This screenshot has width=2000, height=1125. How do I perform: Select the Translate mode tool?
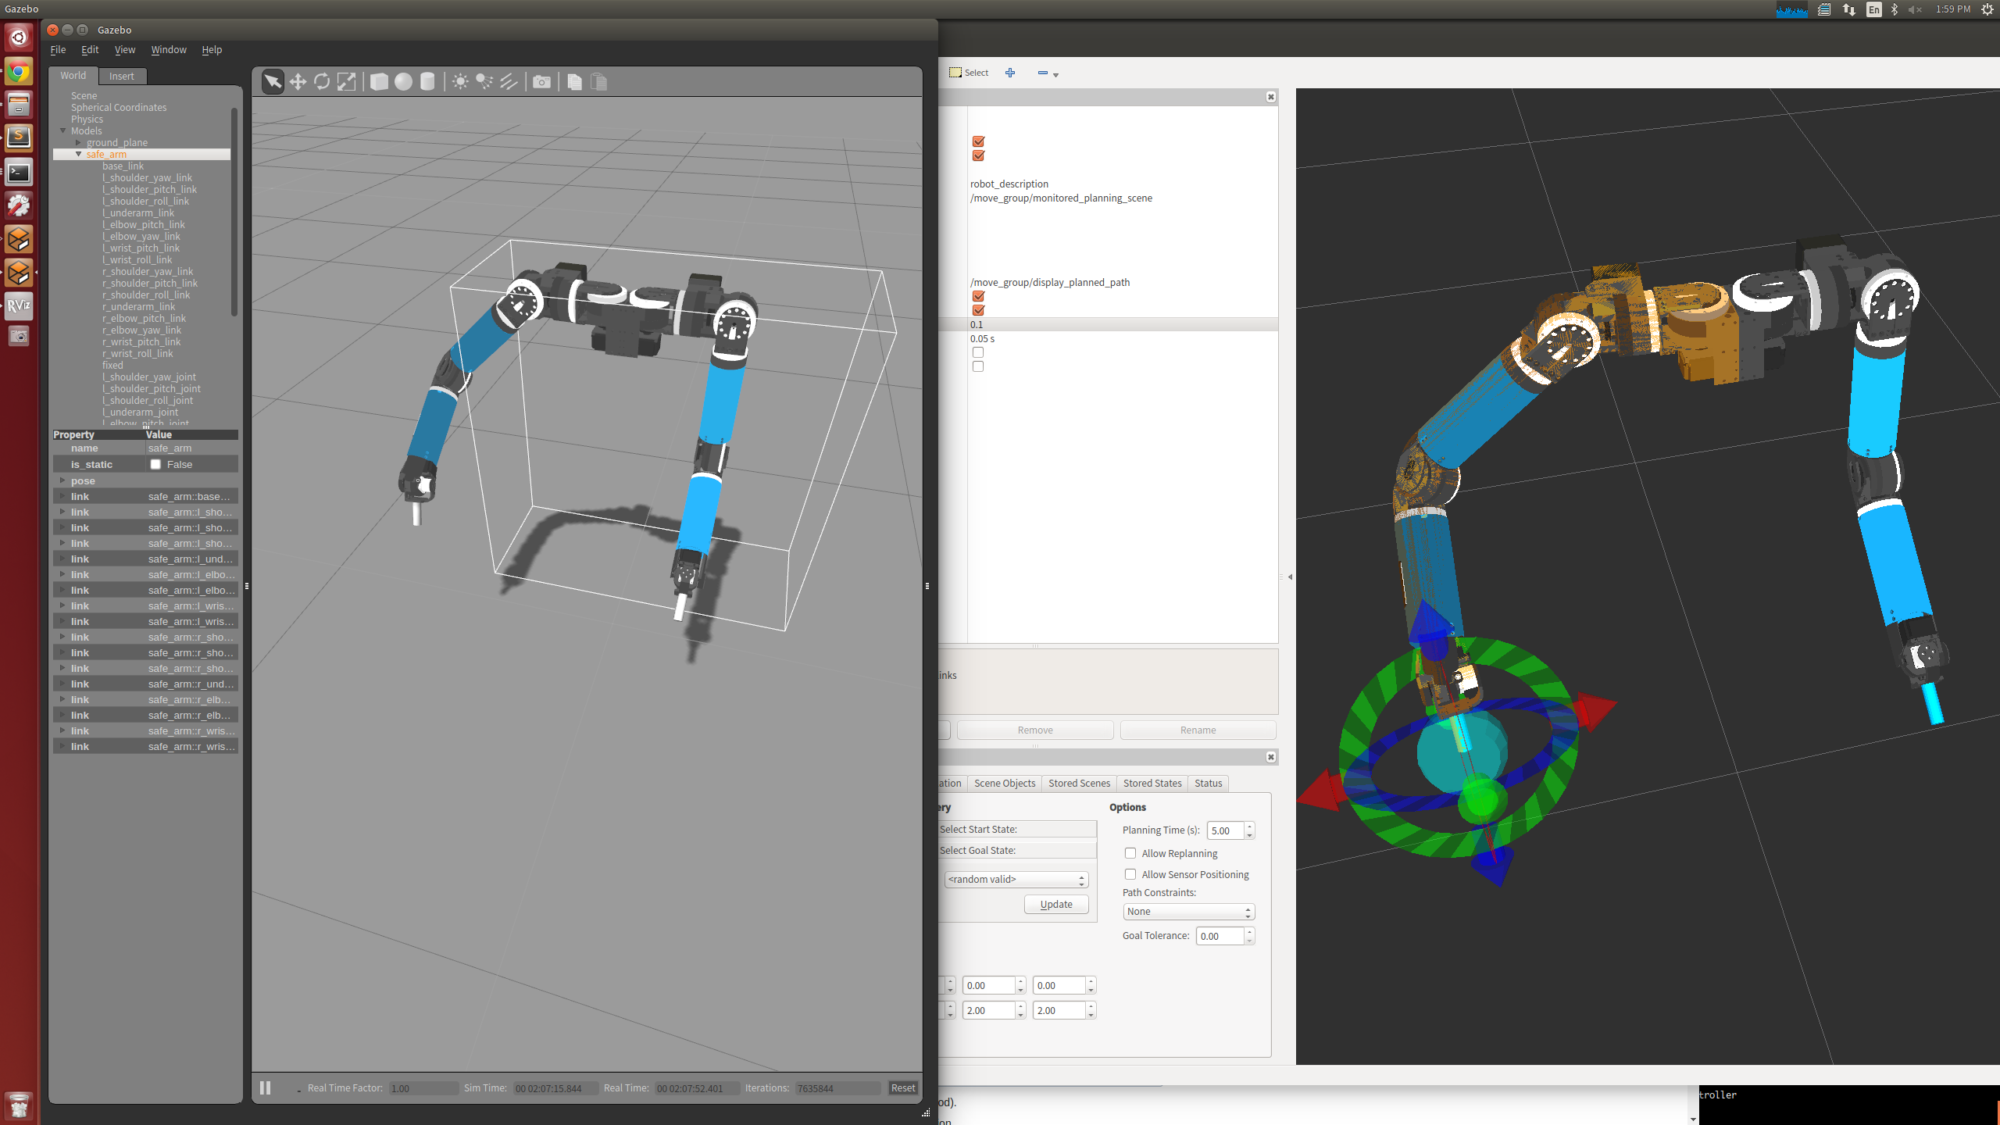[298, 82]
